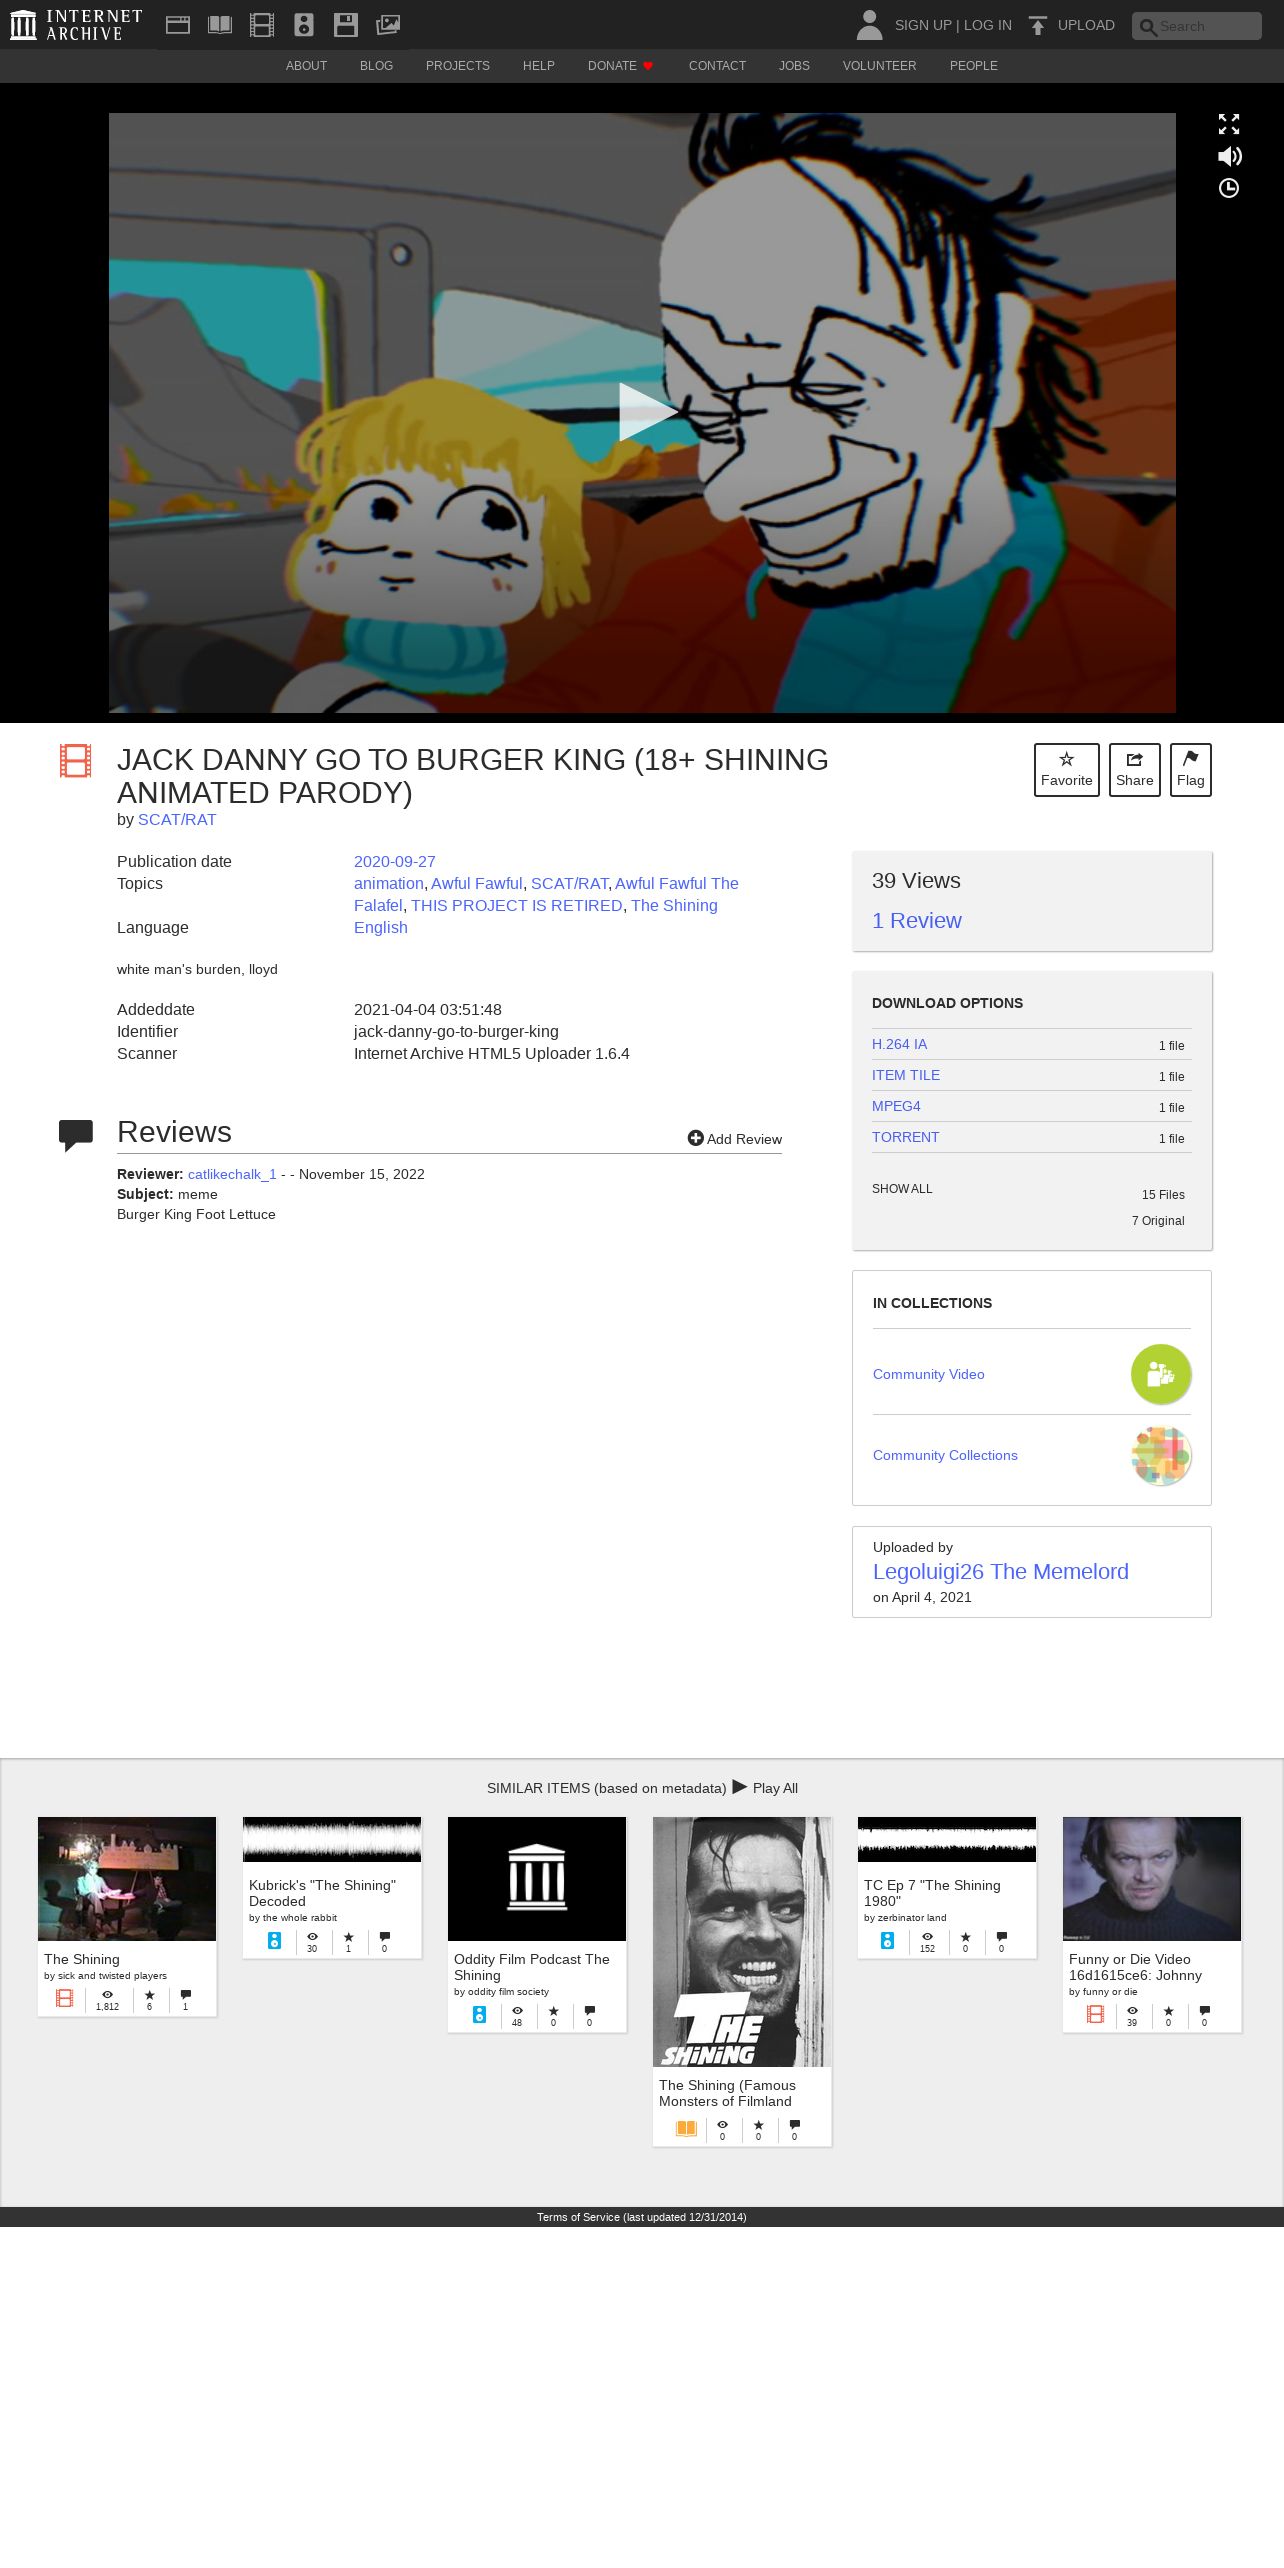1284x2568 pixels.
Task: Open The Shining stage play thumbnail
Action: coord(127,1879)
